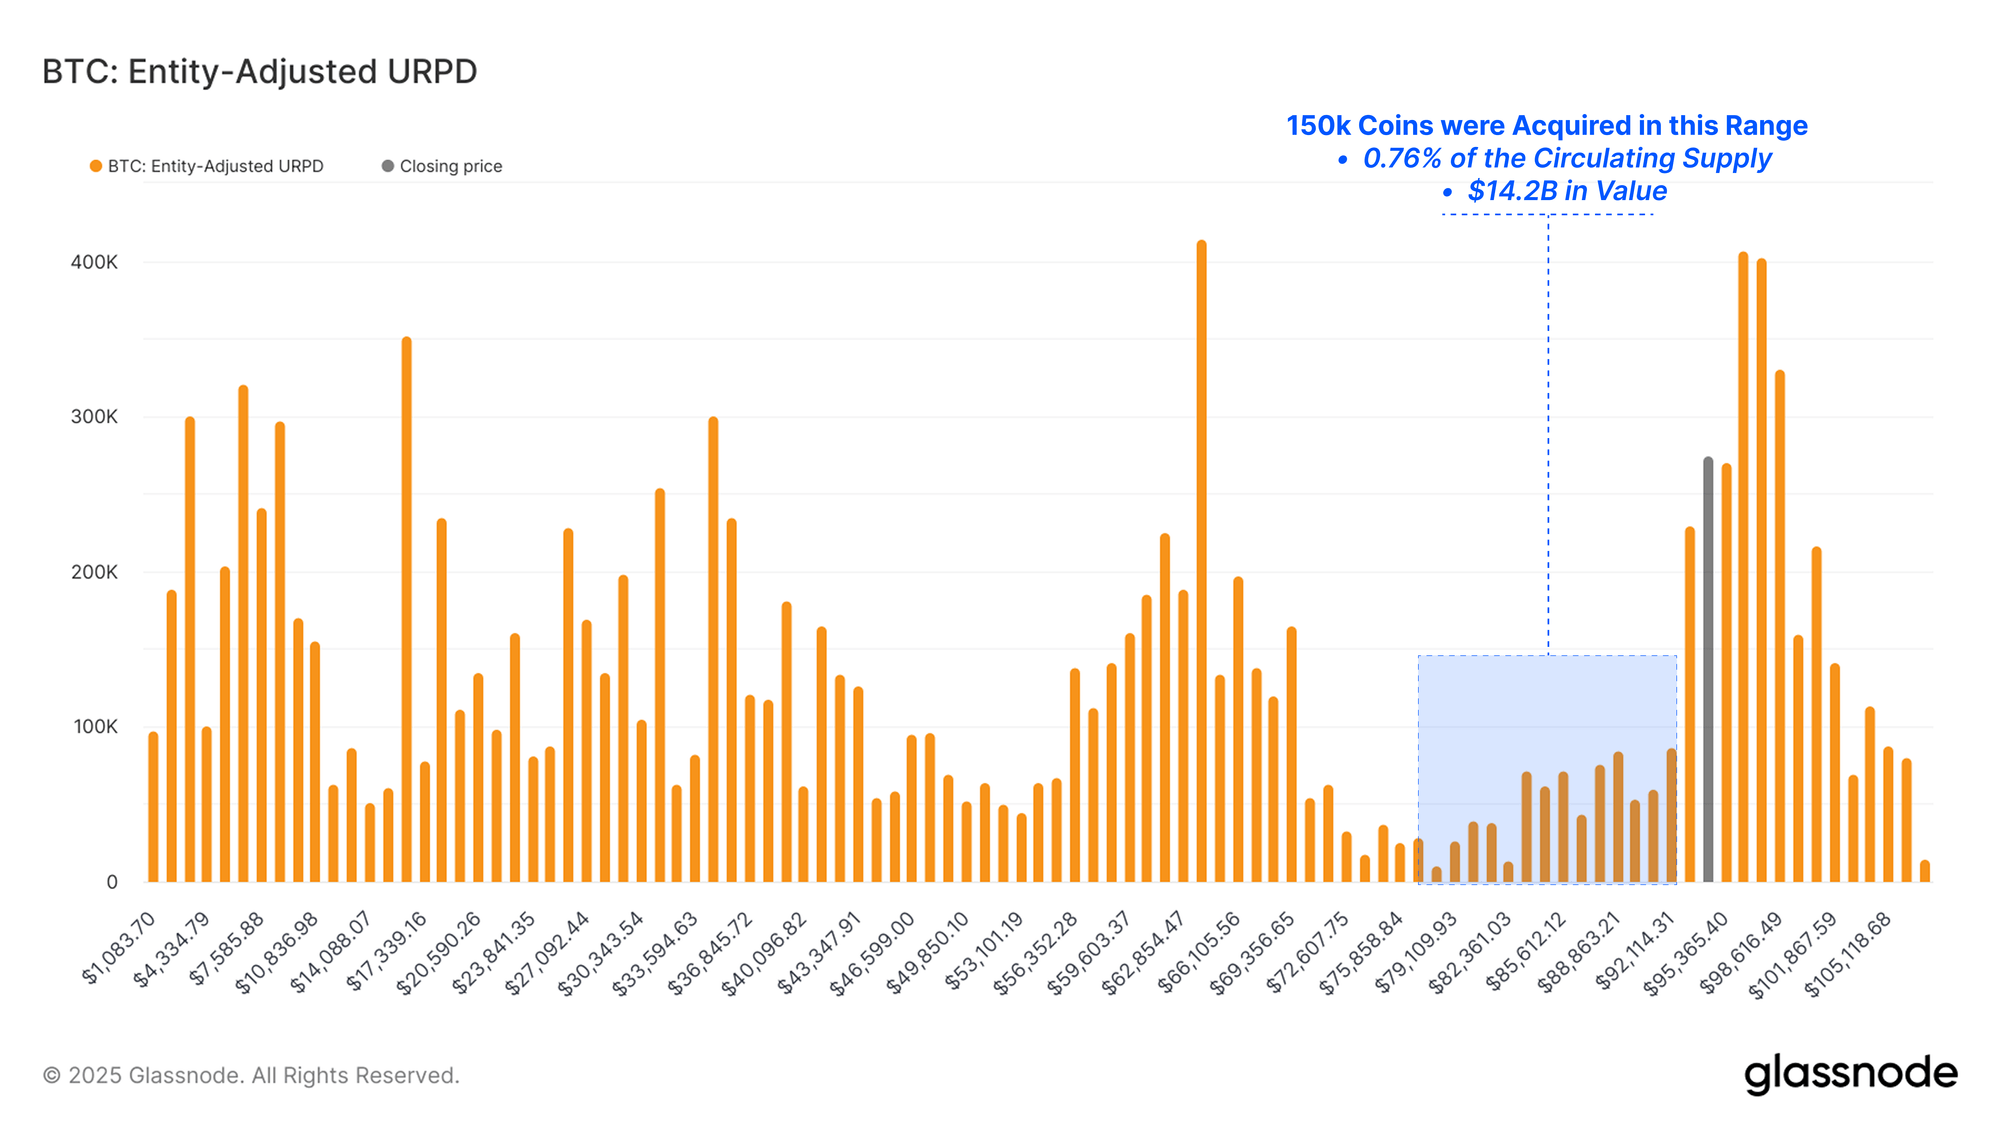Screen dimensions: 2000x1125
Task: Click the '$43,347.91' x-axis label
Action: [819, 953]
